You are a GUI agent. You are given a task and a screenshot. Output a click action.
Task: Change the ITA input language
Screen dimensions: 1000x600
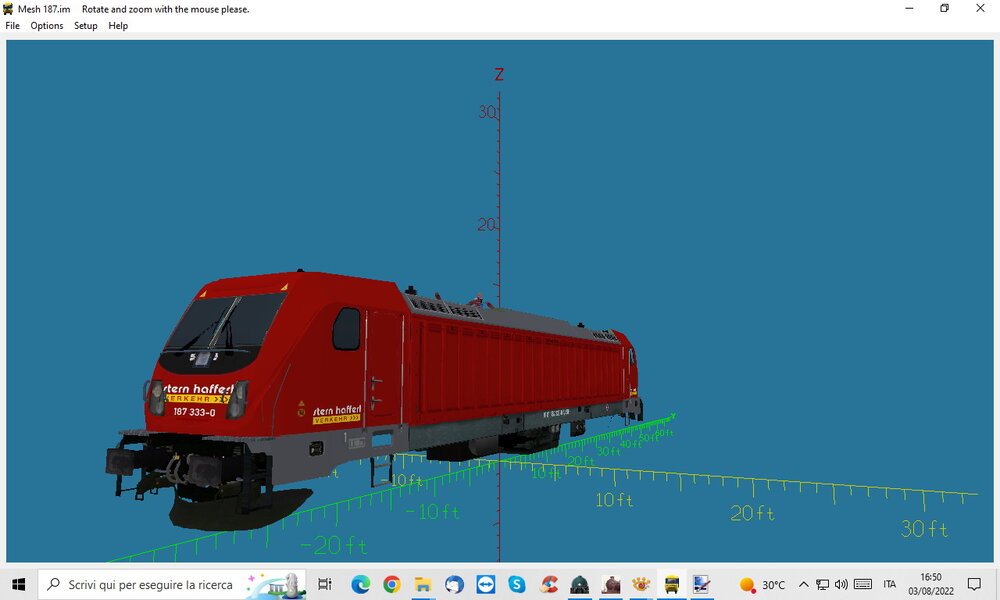tap(890, 584)
